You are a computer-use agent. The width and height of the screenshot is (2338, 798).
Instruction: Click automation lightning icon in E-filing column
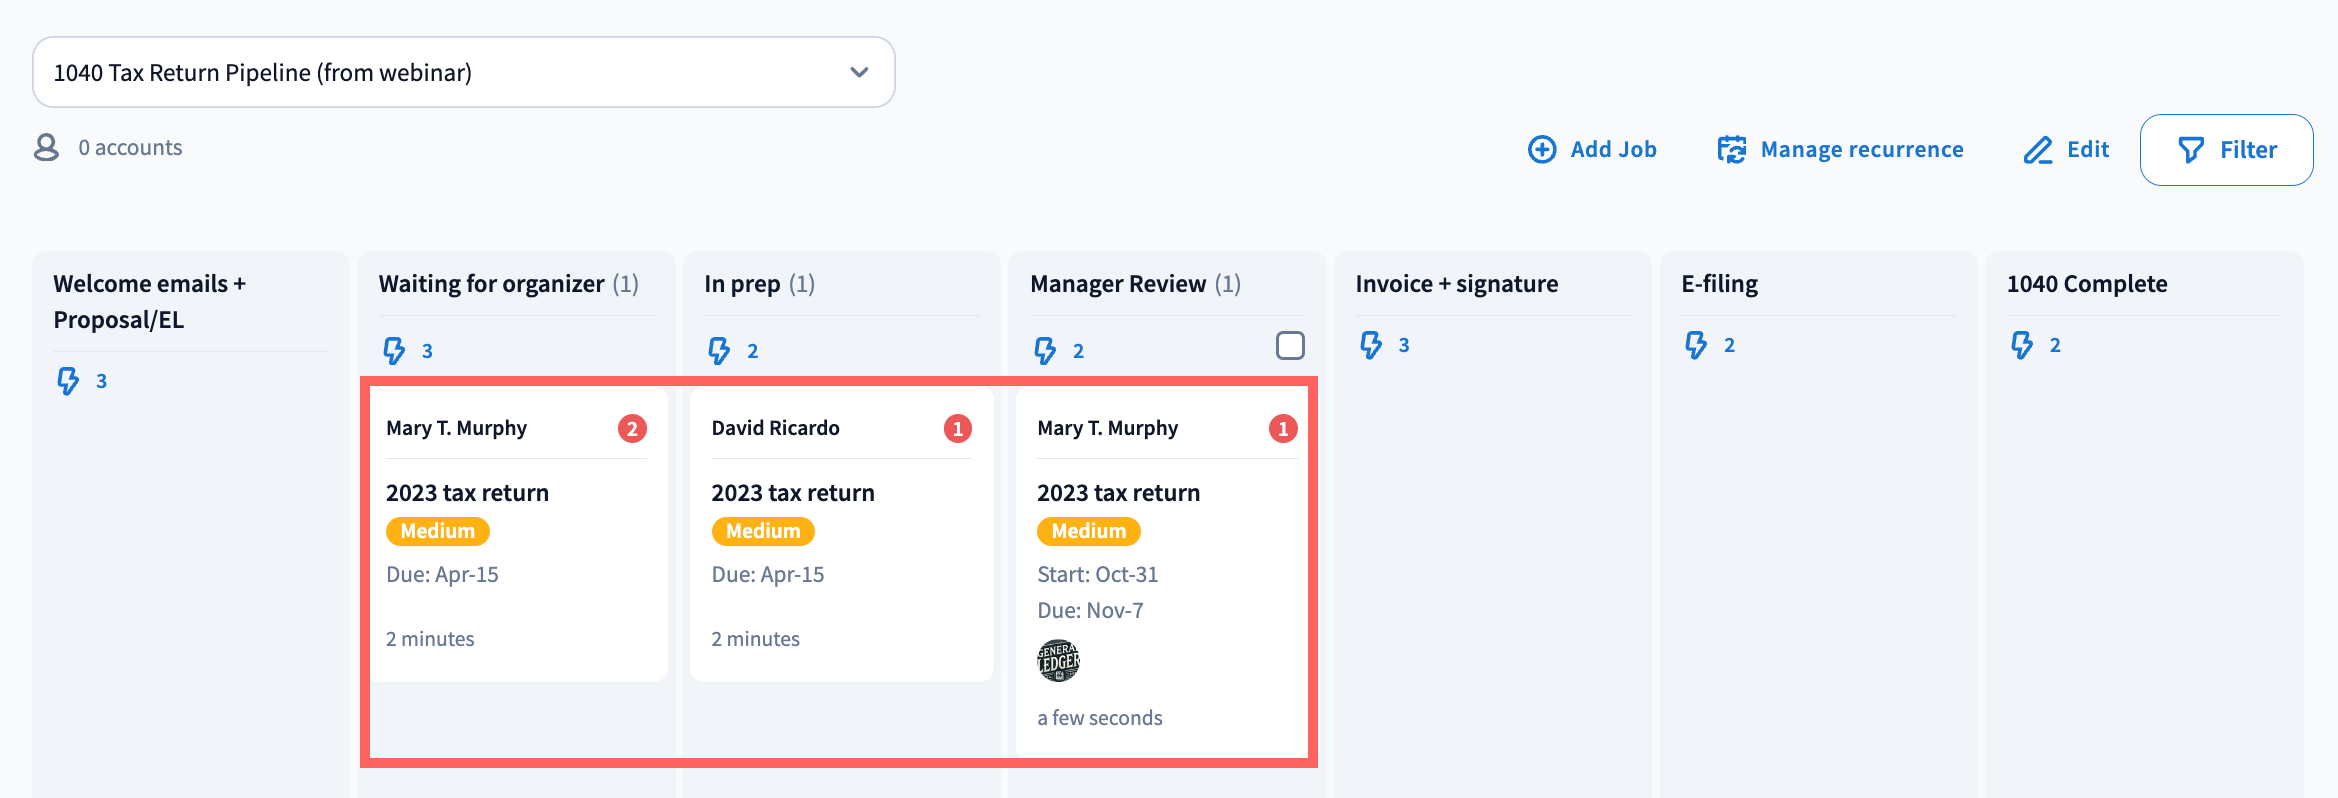tap(1696, 345)
